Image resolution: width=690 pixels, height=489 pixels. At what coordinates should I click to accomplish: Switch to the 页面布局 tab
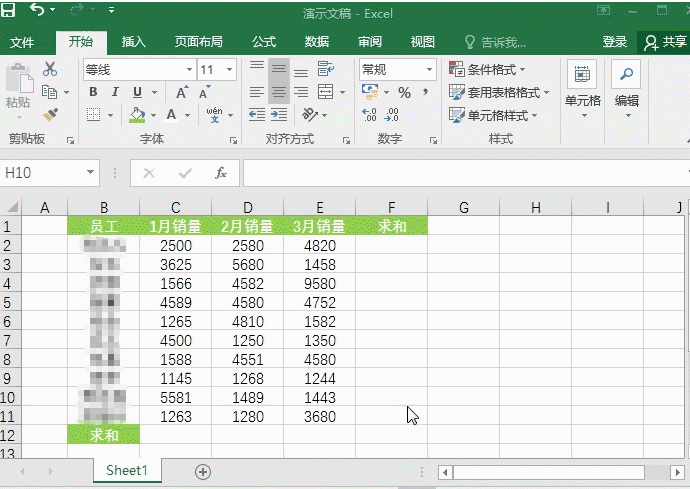(199, 42)
